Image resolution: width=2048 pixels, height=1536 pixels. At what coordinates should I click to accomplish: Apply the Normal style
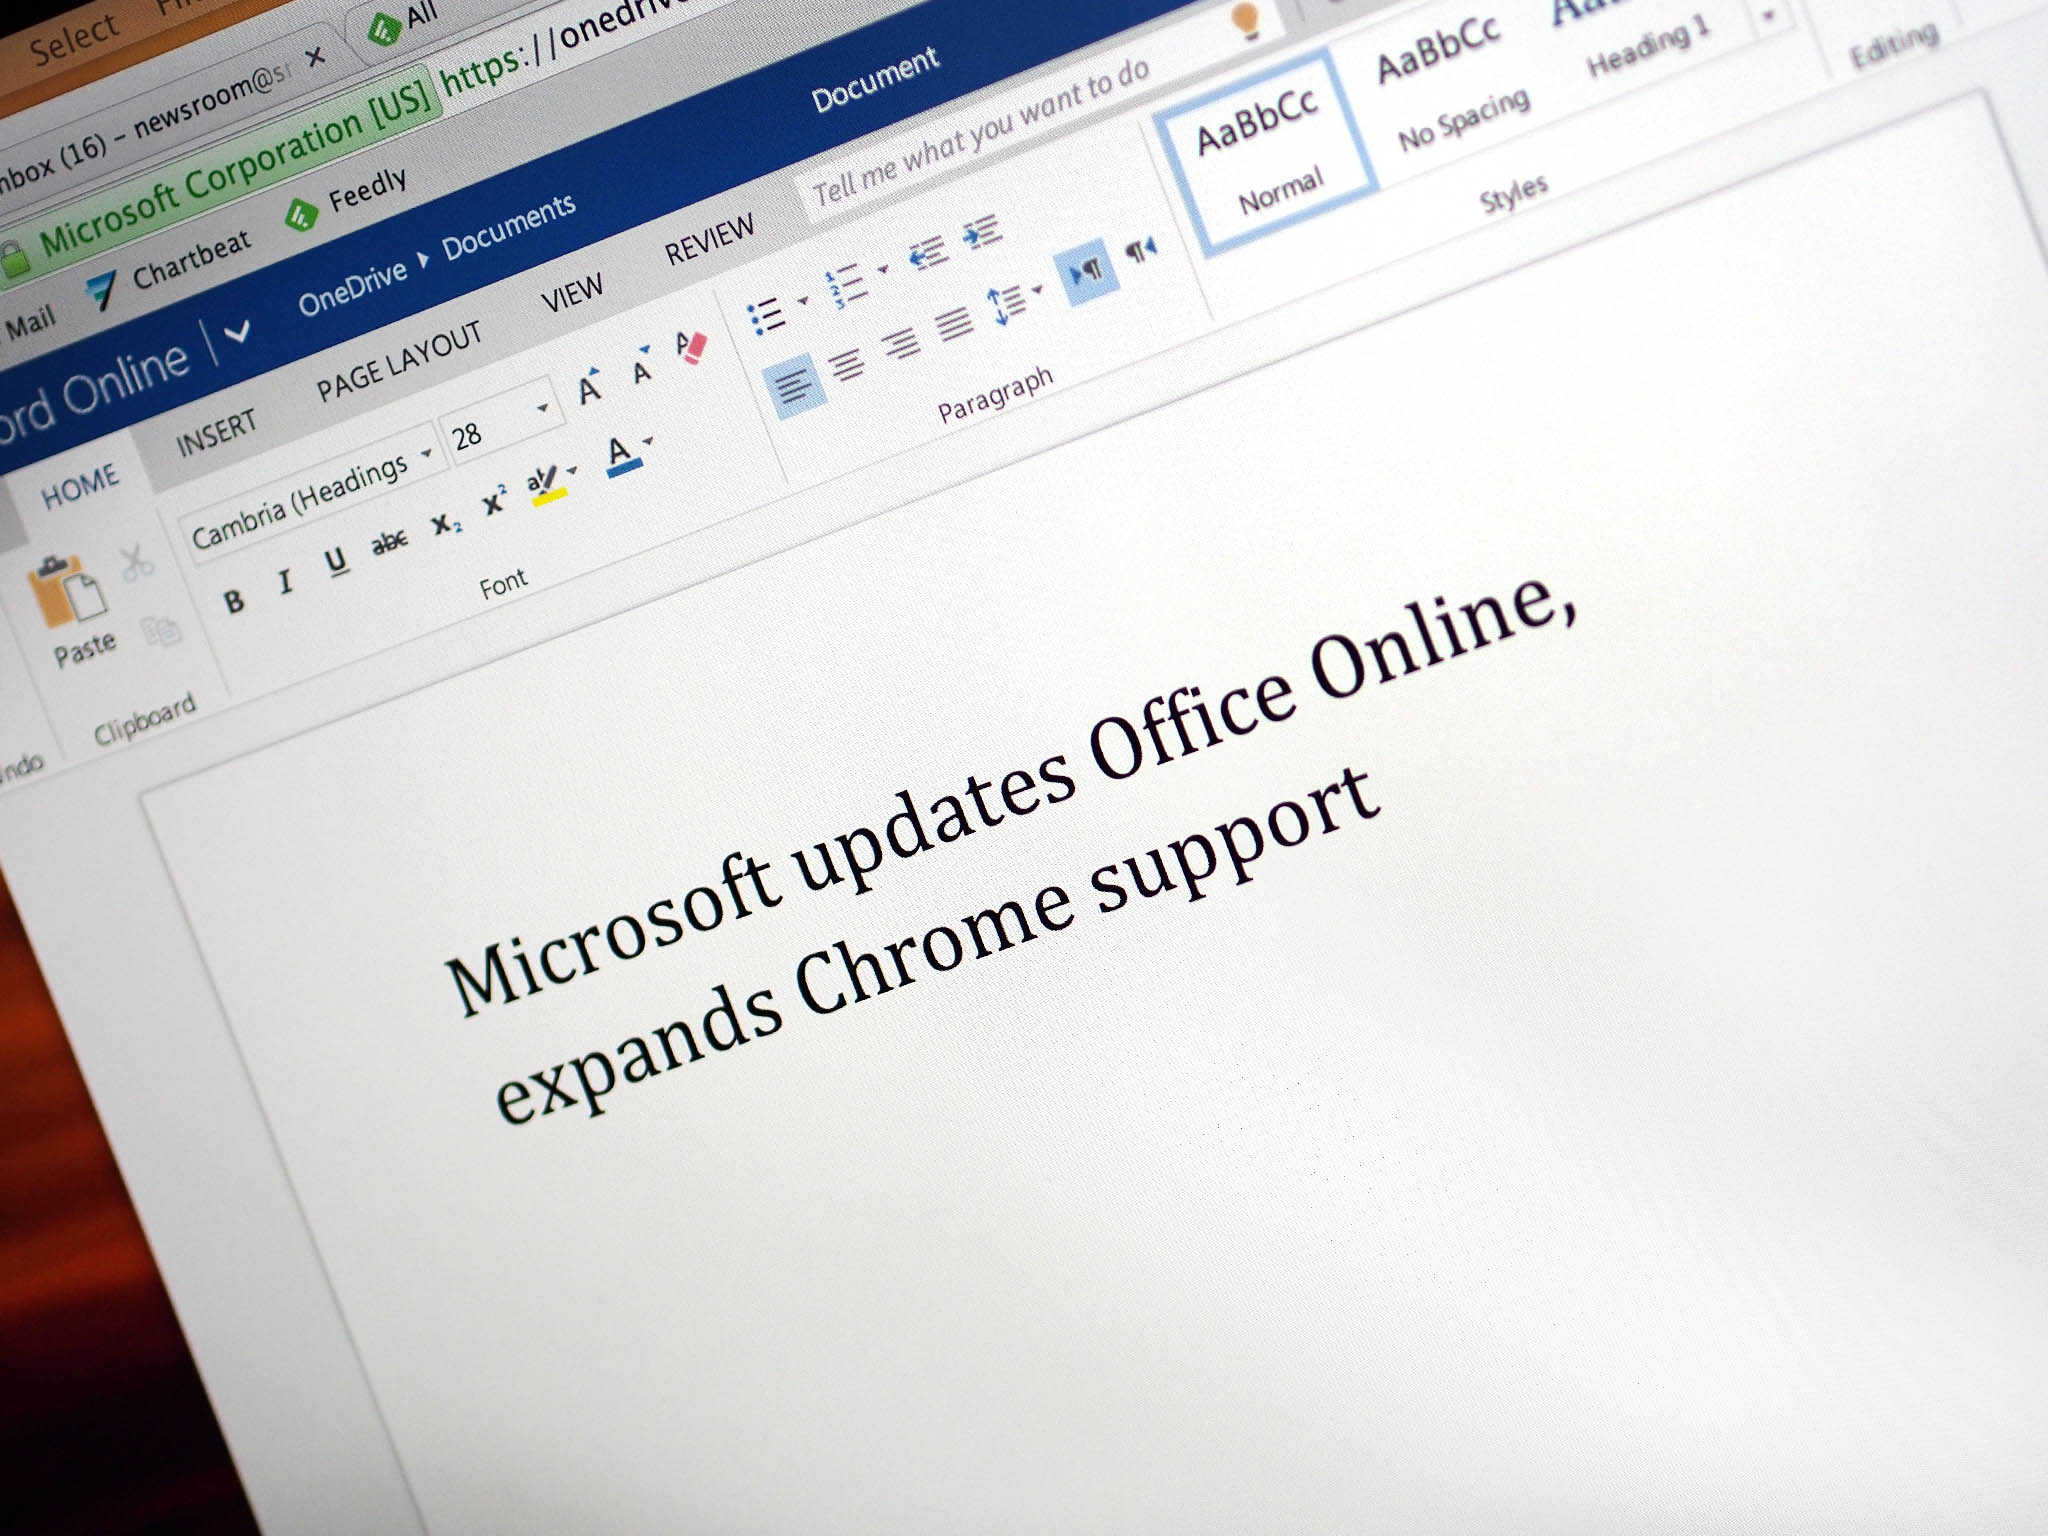(1265, 153)
